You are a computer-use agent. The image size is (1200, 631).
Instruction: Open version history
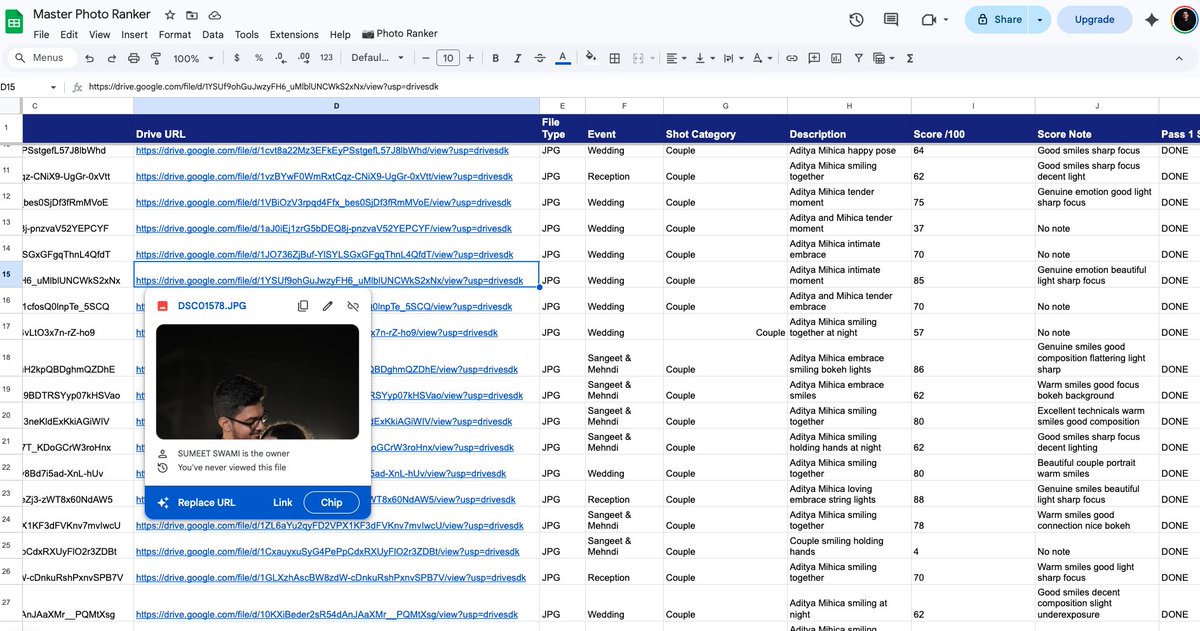pyautogui.click(x=856, y=19)
